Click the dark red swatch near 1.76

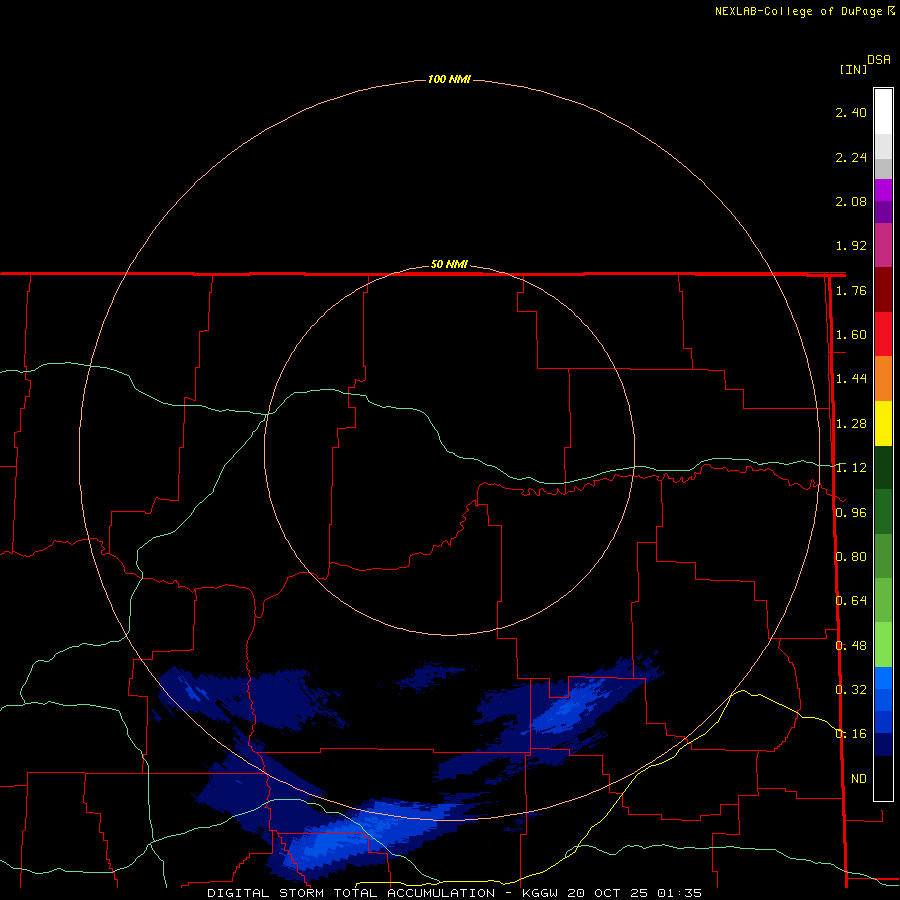point(883,290)
